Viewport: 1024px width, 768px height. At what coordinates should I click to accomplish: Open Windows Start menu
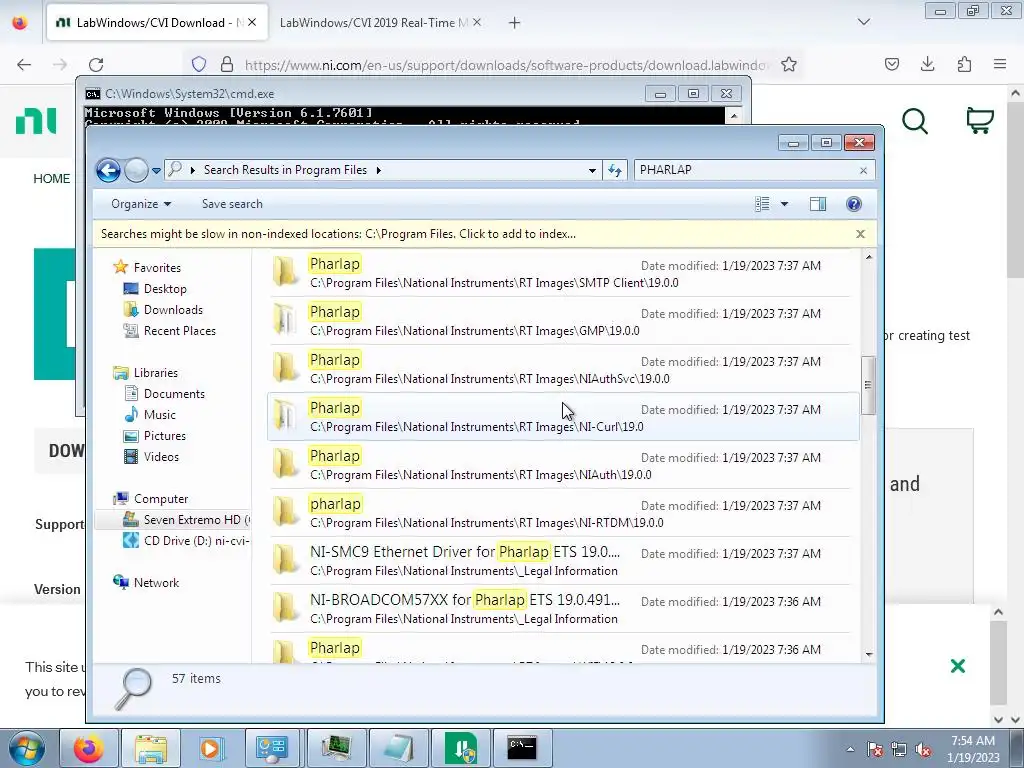pyautogui.click(x=25, y=748)
